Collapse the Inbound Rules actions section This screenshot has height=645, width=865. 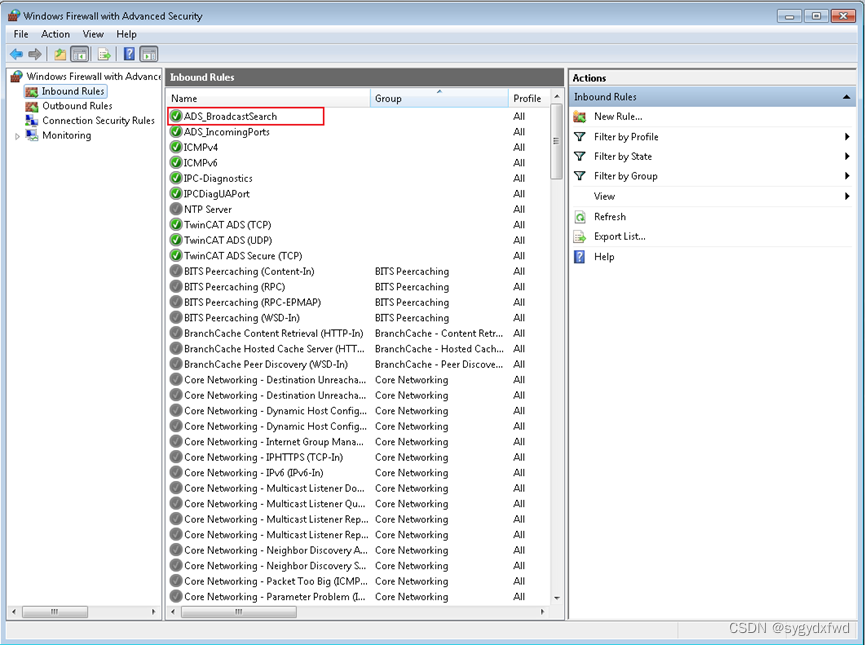[846, 97]
